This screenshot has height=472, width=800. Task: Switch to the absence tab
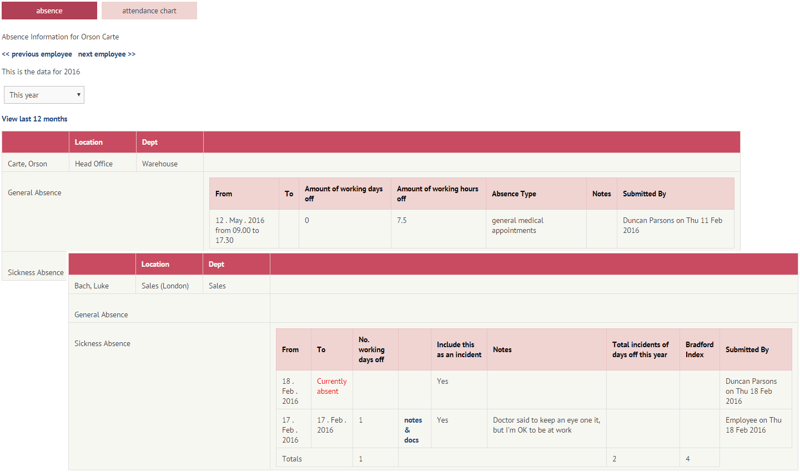tap(49, 10)
